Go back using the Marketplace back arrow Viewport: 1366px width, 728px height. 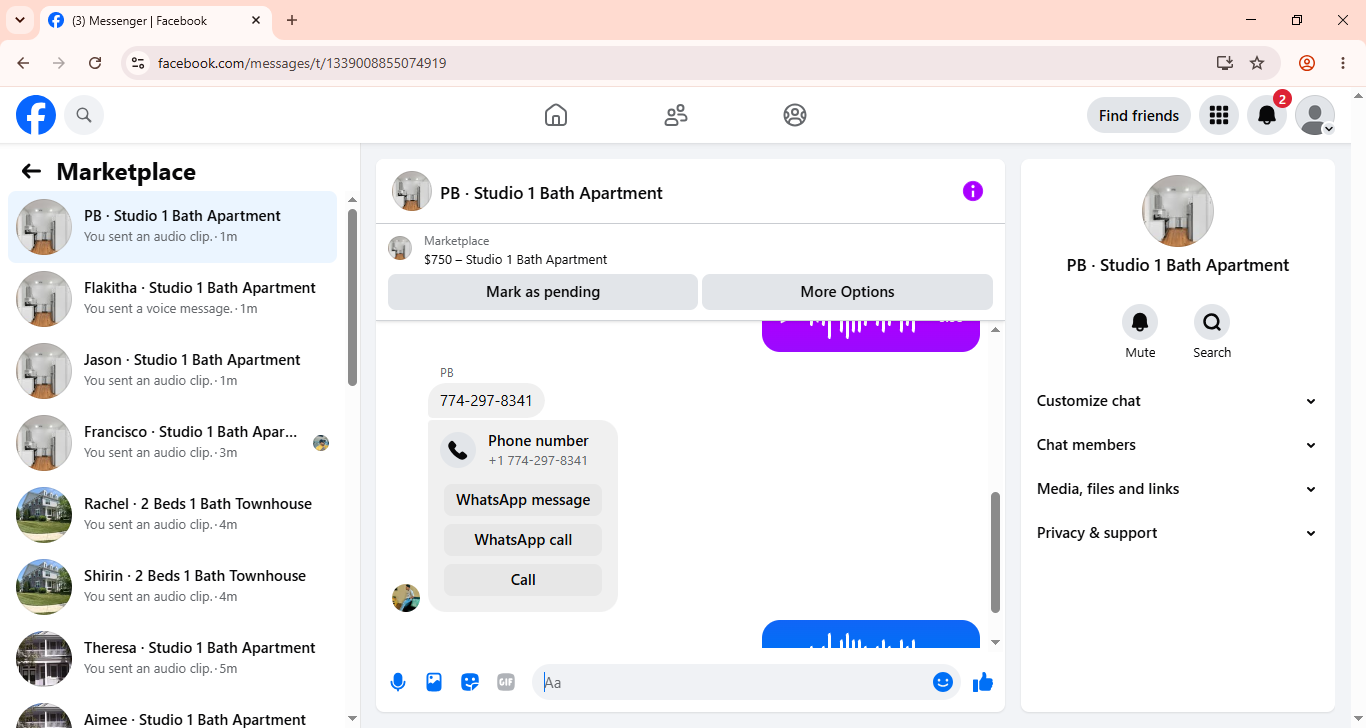tap(31, 171)
